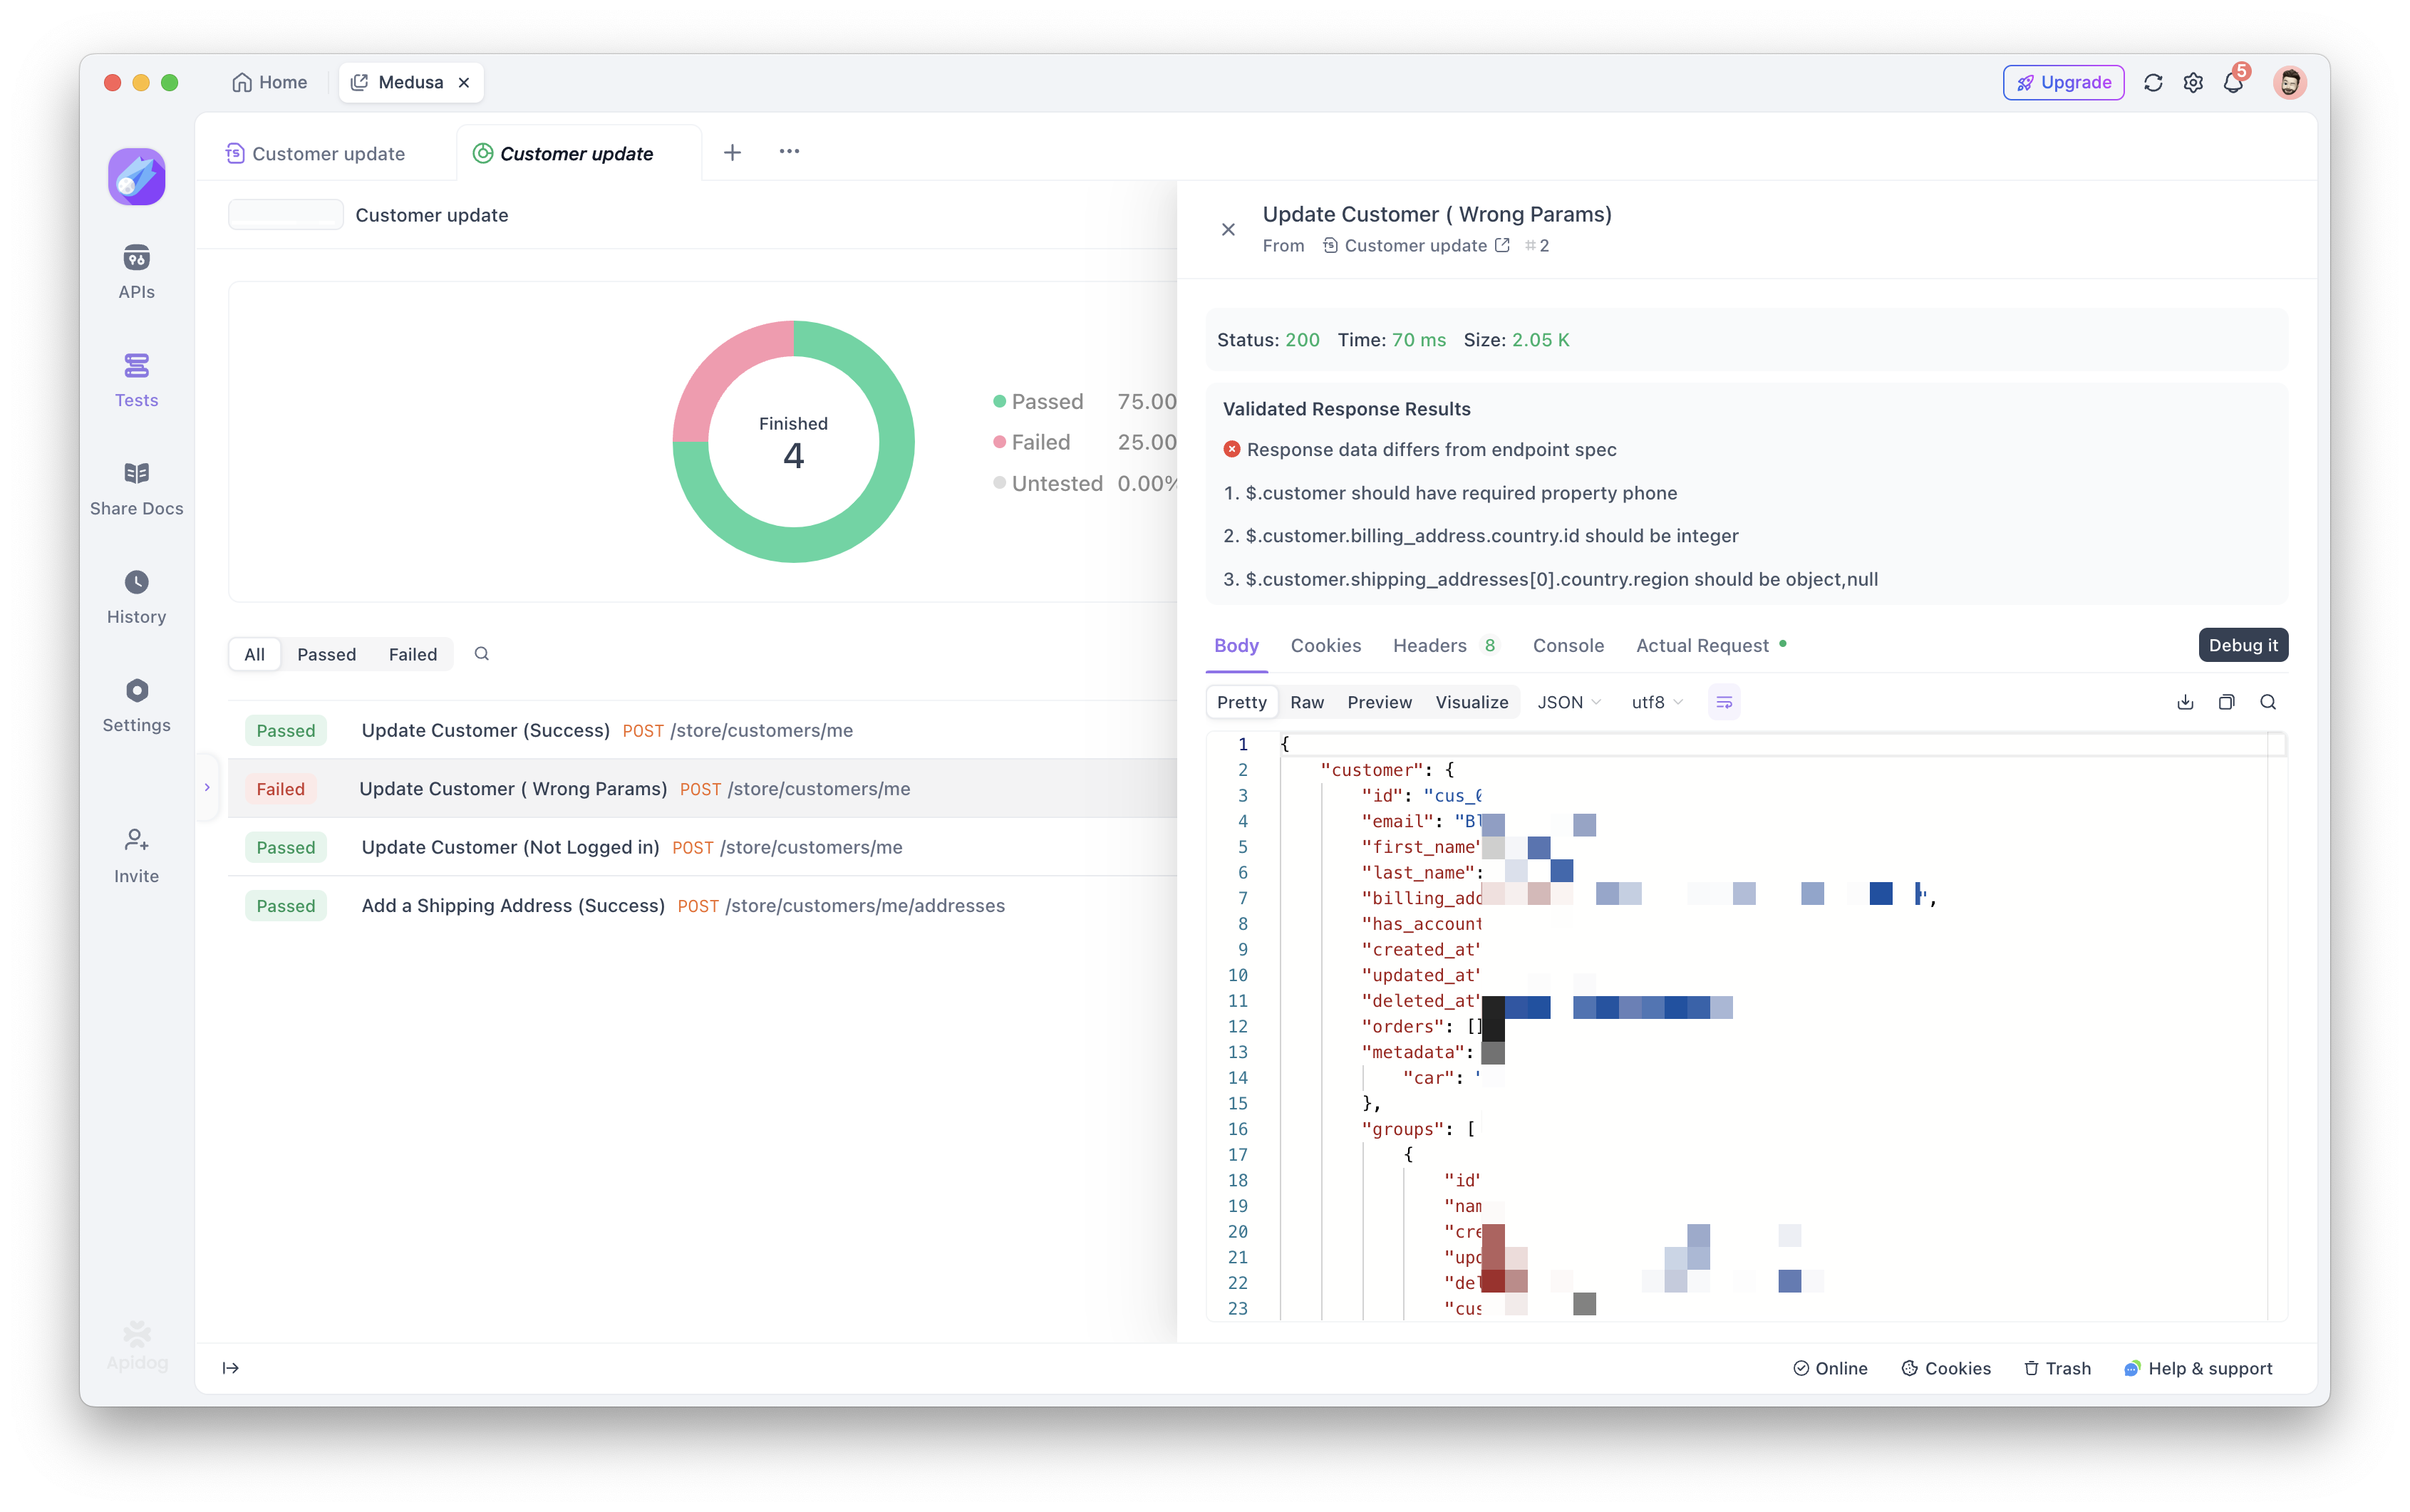
Task: Close the Update Customer detail panel
Action: tap(1228, 229)
